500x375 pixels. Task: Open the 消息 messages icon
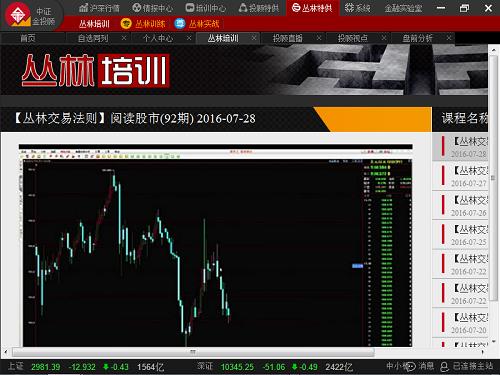411,367
